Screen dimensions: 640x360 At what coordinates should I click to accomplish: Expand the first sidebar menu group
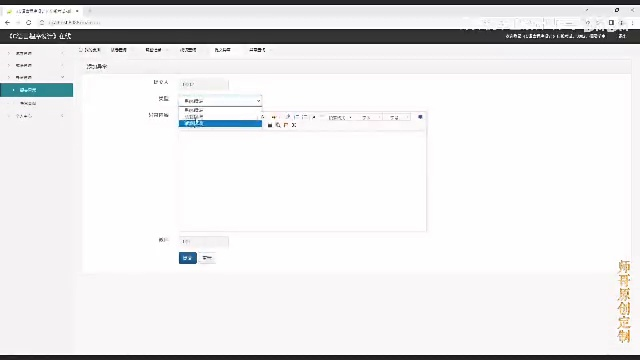tap(36, 53)
